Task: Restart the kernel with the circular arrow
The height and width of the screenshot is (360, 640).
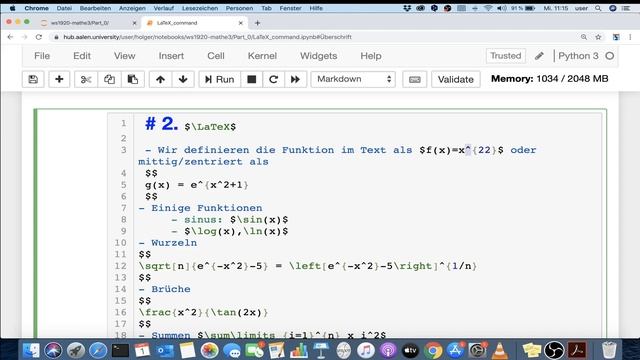Action: click(273, 79)
